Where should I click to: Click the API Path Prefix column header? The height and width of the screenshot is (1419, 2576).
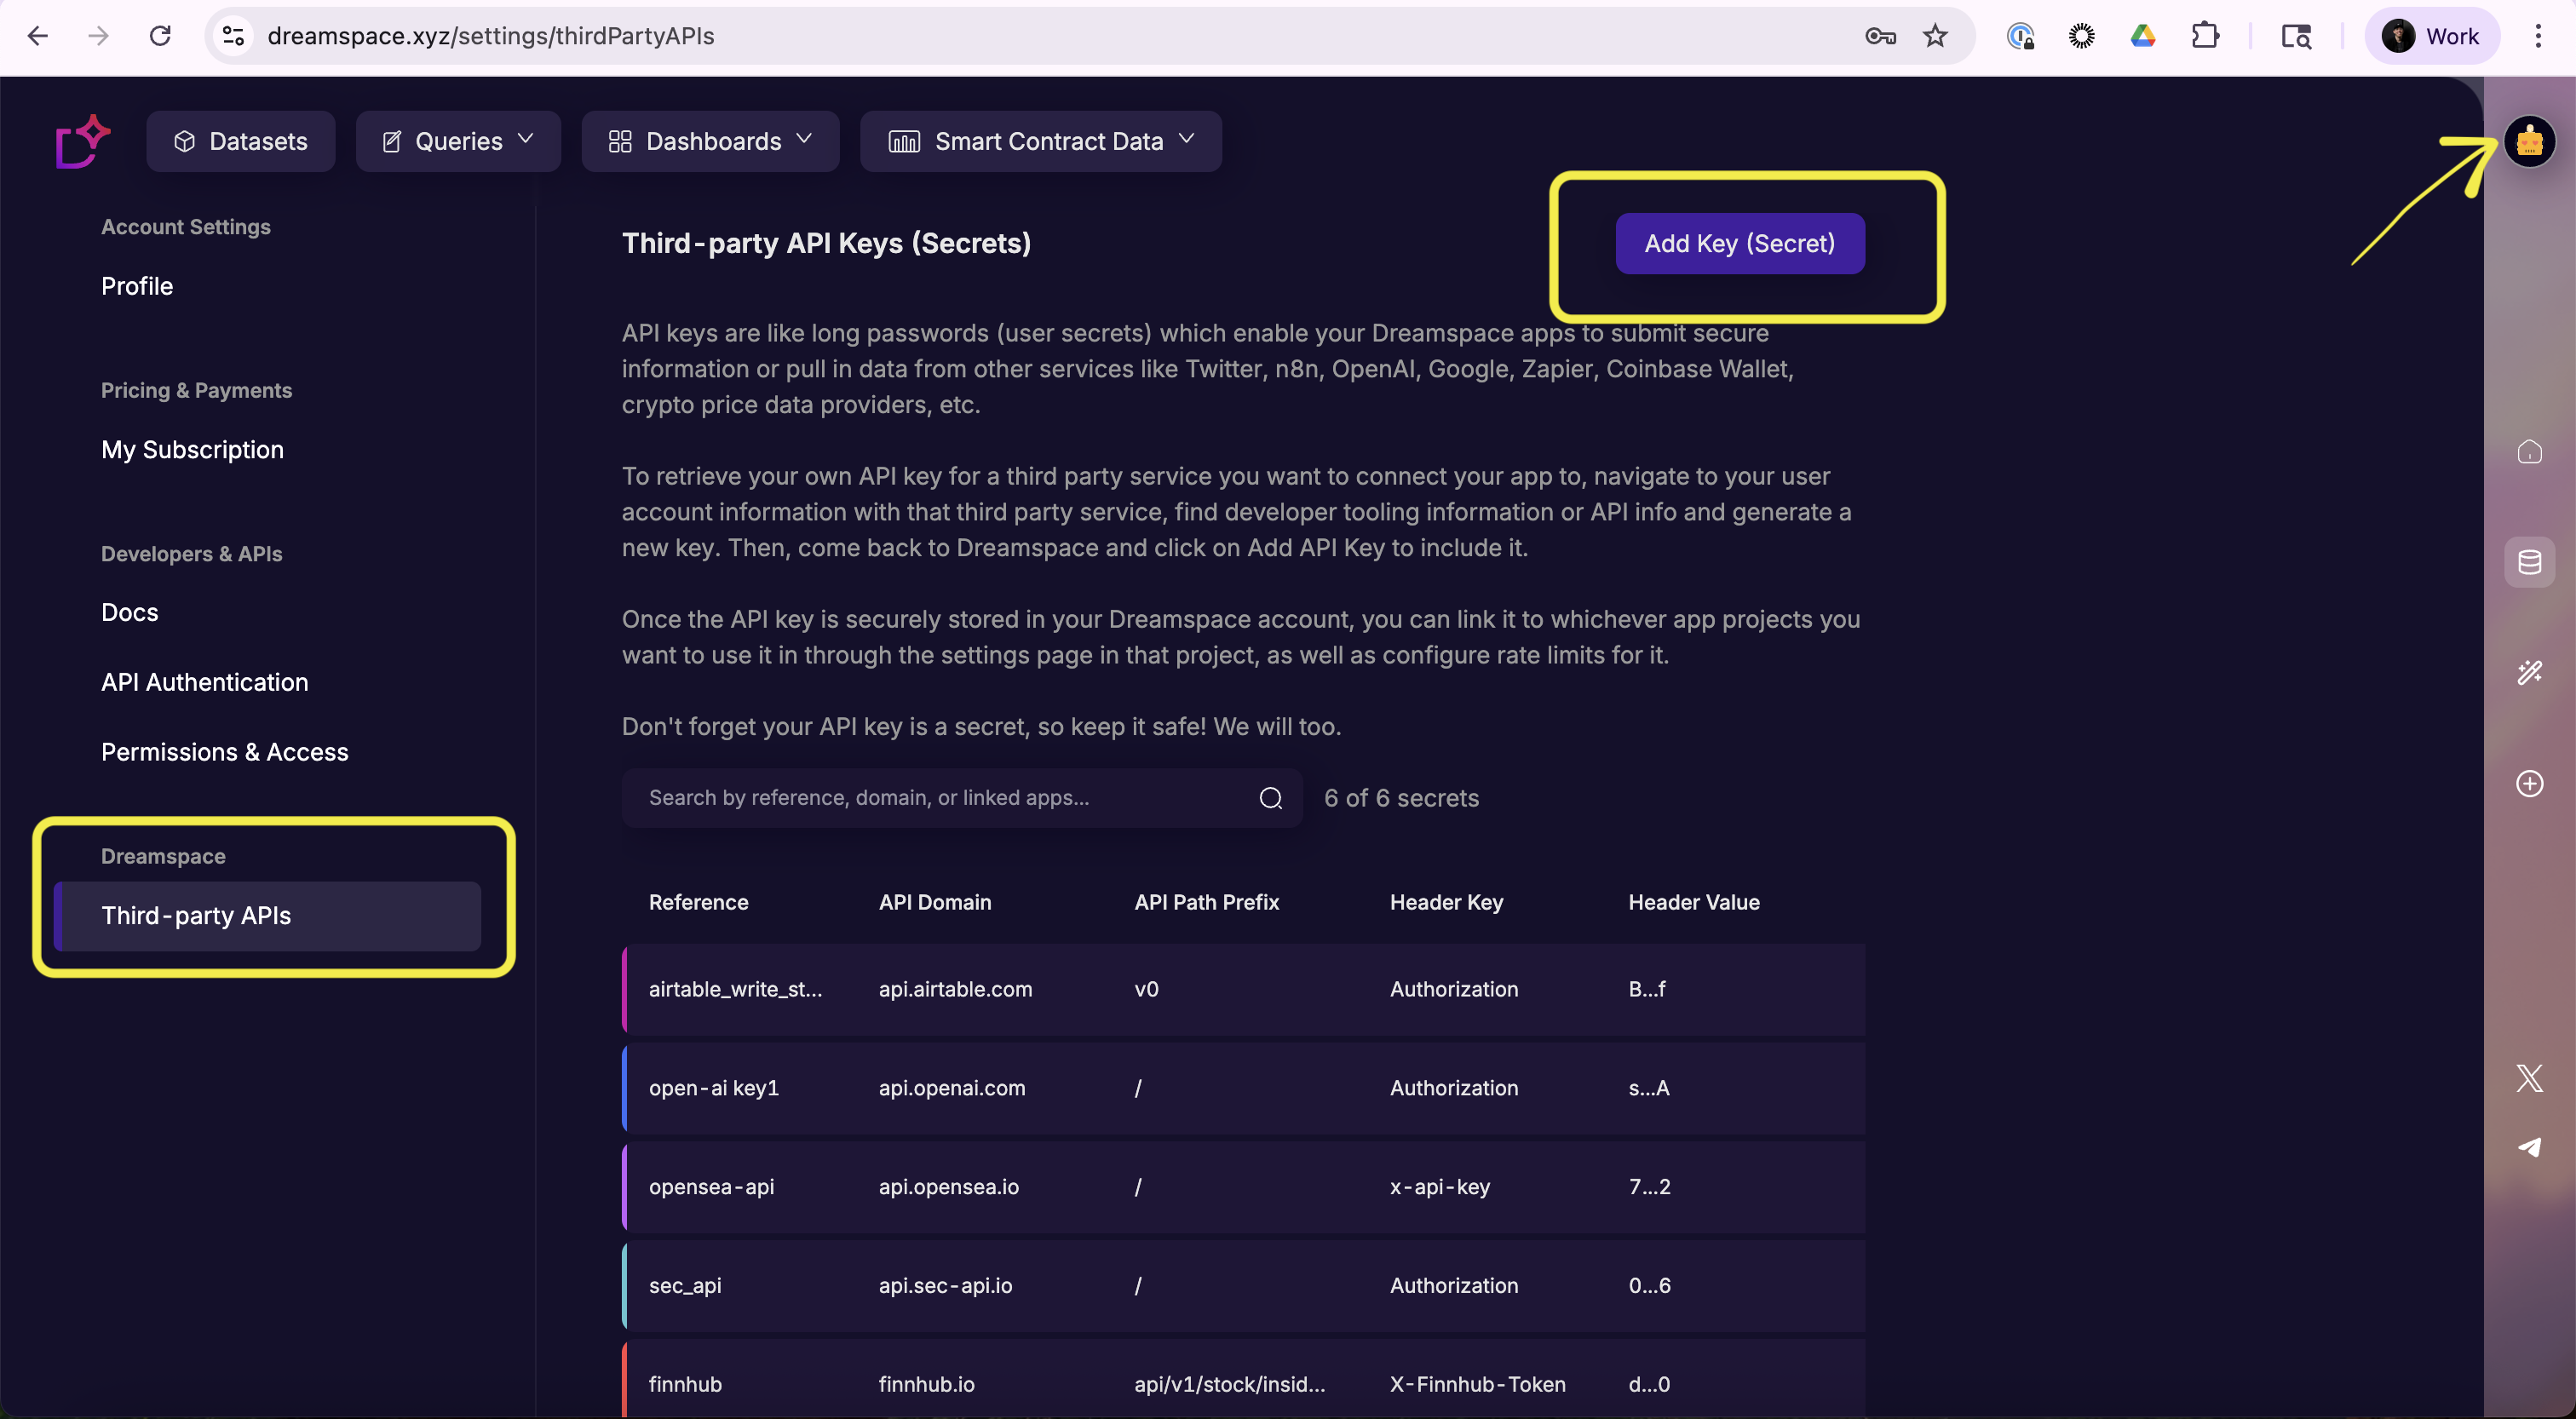(1206, 902)
